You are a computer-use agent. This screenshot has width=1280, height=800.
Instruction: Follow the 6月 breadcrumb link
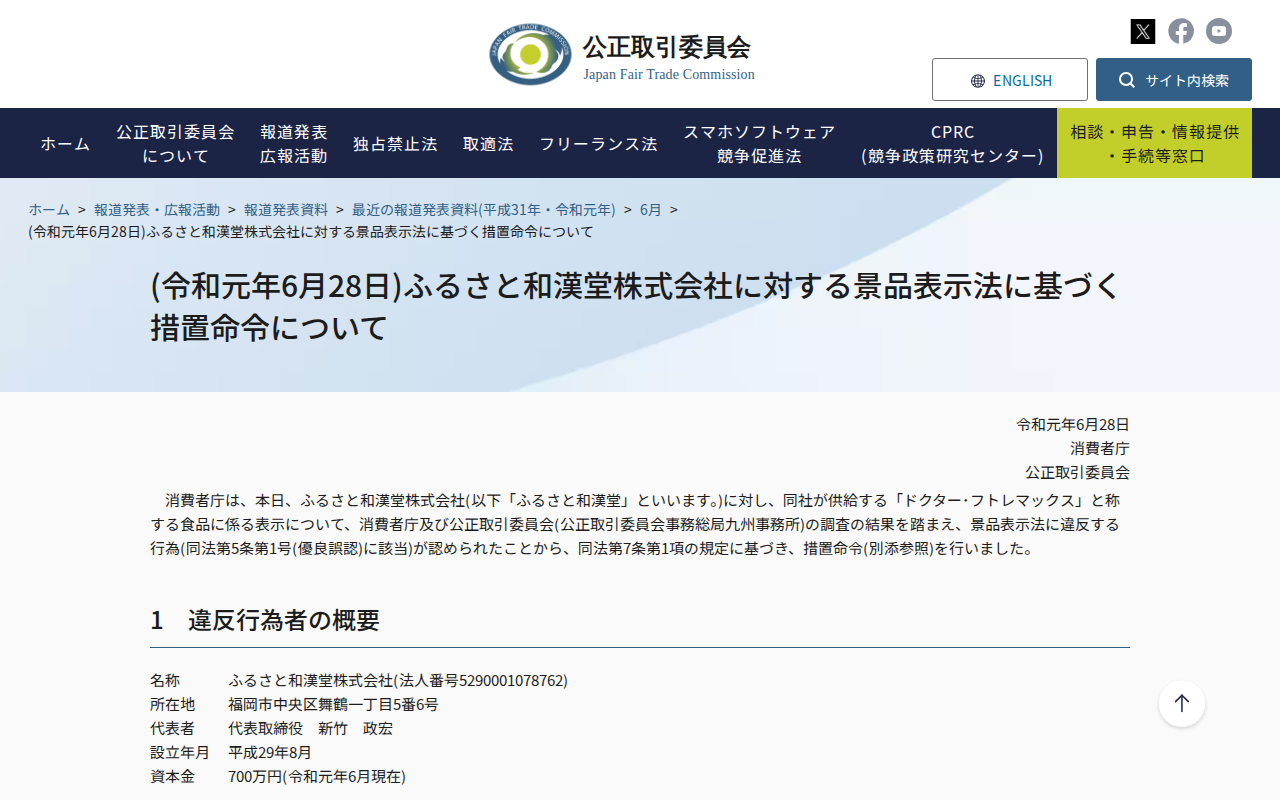click(651, 210)
